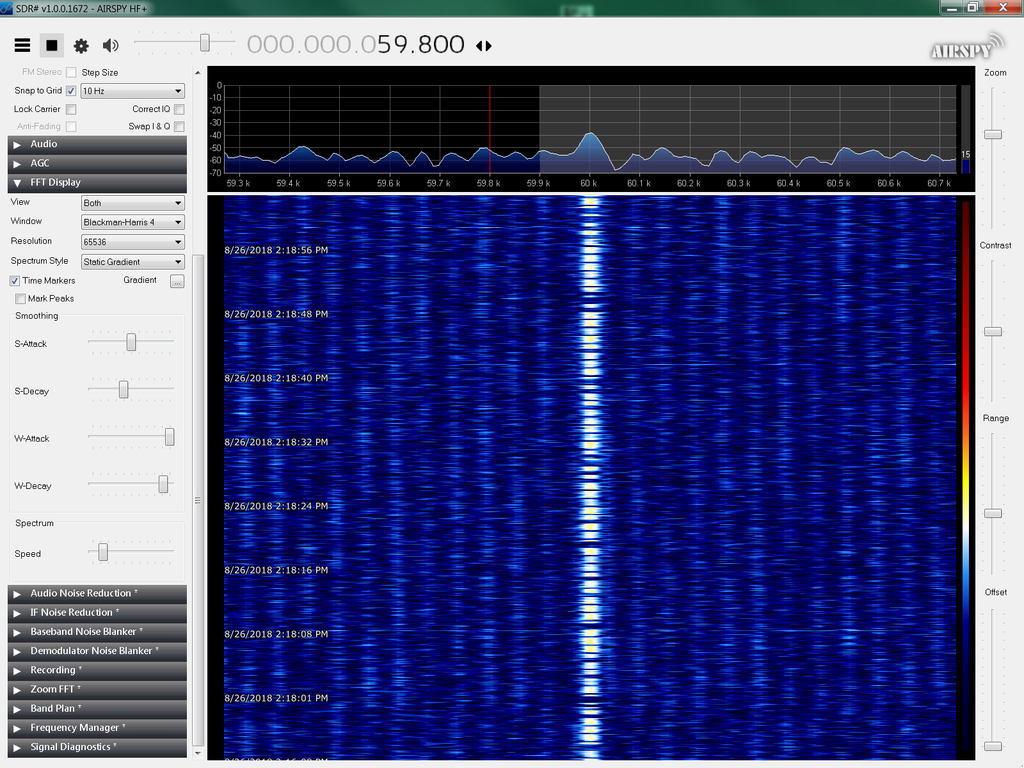Click the Offset slider handle
The height and width of the screenshot is (768, 1024).
(993, 746)
